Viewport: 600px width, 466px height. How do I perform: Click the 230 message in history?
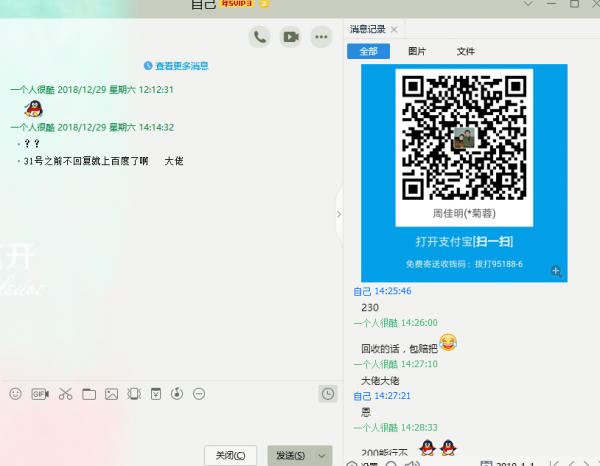(x=370, y=308)
